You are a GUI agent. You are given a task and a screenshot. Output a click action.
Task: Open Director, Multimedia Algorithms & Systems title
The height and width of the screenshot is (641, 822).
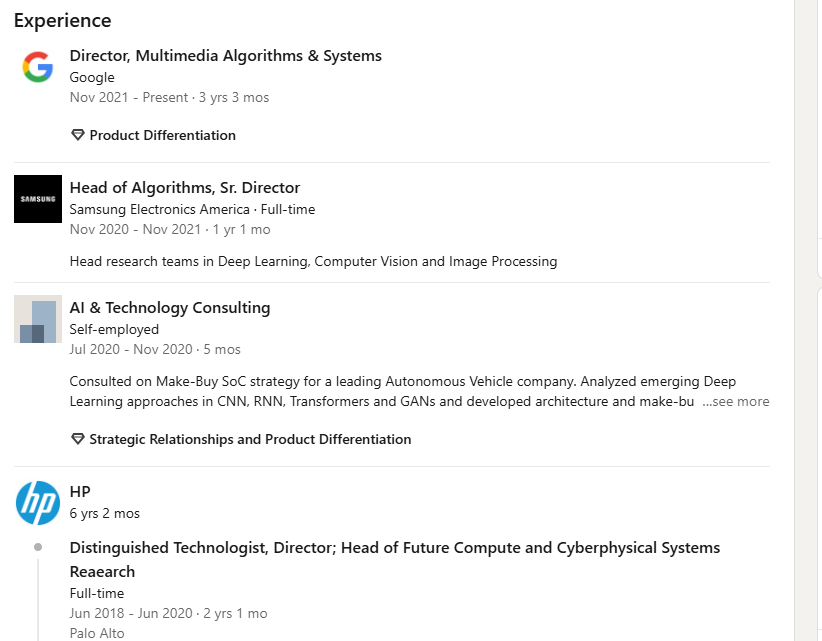(225, 56)
